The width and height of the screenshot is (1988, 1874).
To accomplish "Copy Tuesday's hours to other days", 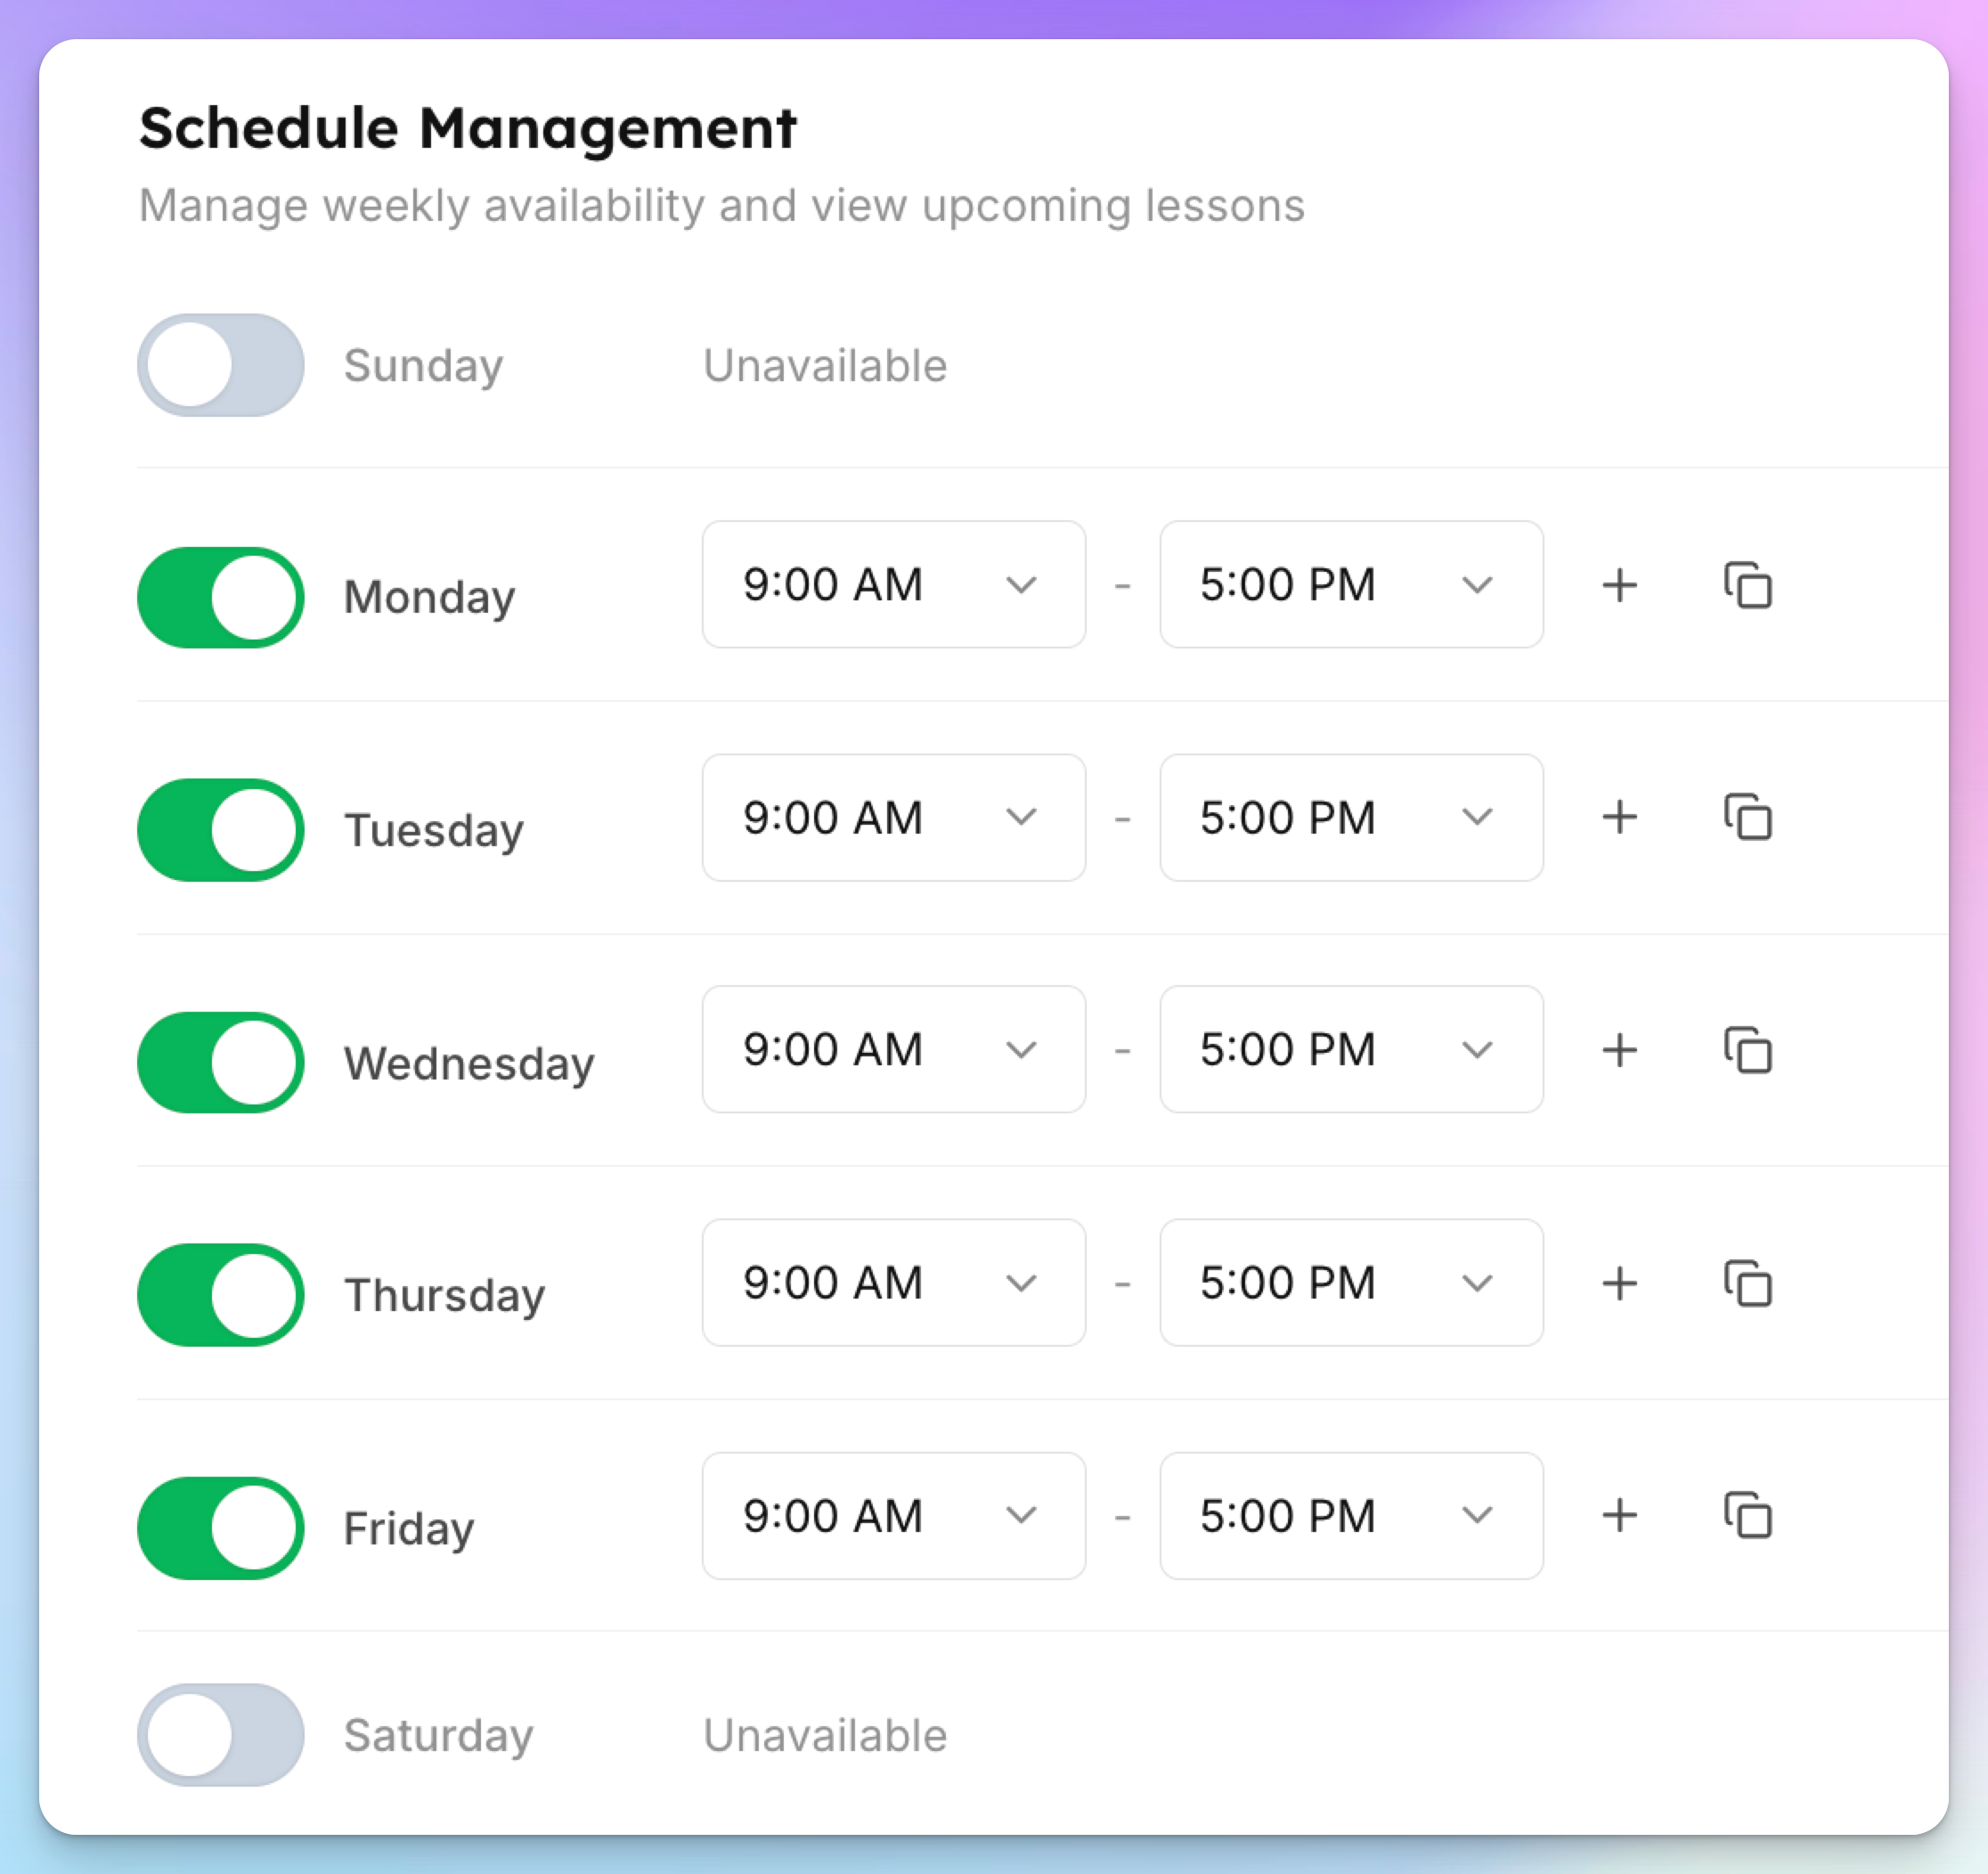I will click(x=1747, y=817).
